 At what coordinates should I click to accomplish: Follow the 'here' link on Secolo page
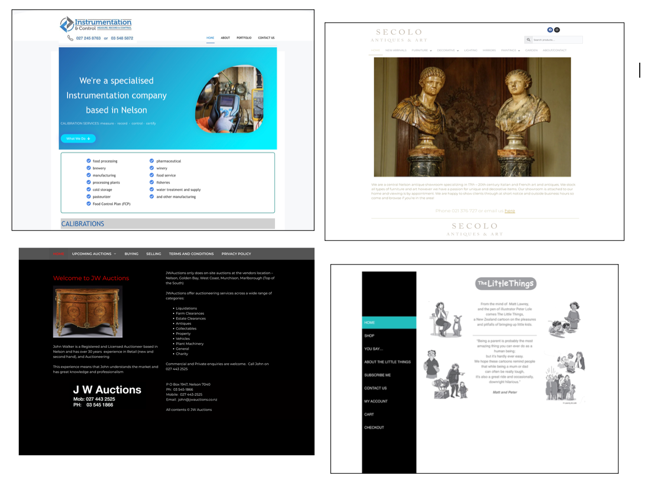510,211
